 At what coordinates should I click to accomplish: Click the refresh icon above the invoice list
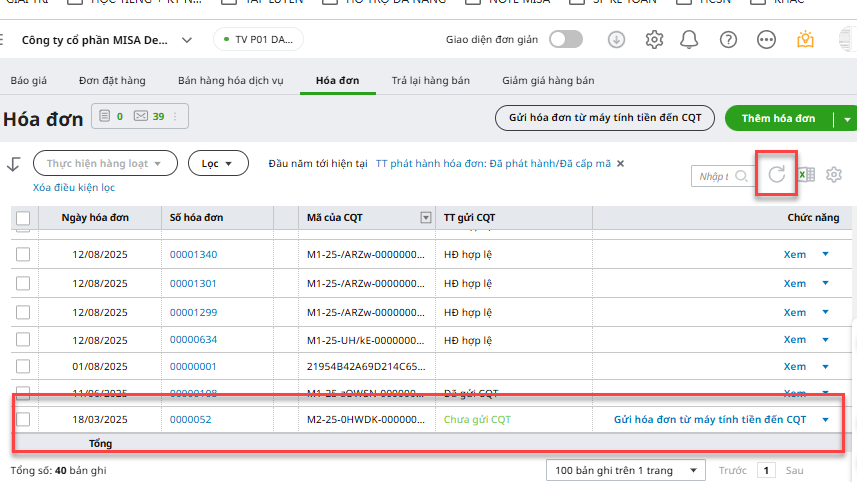click(776, 175)
